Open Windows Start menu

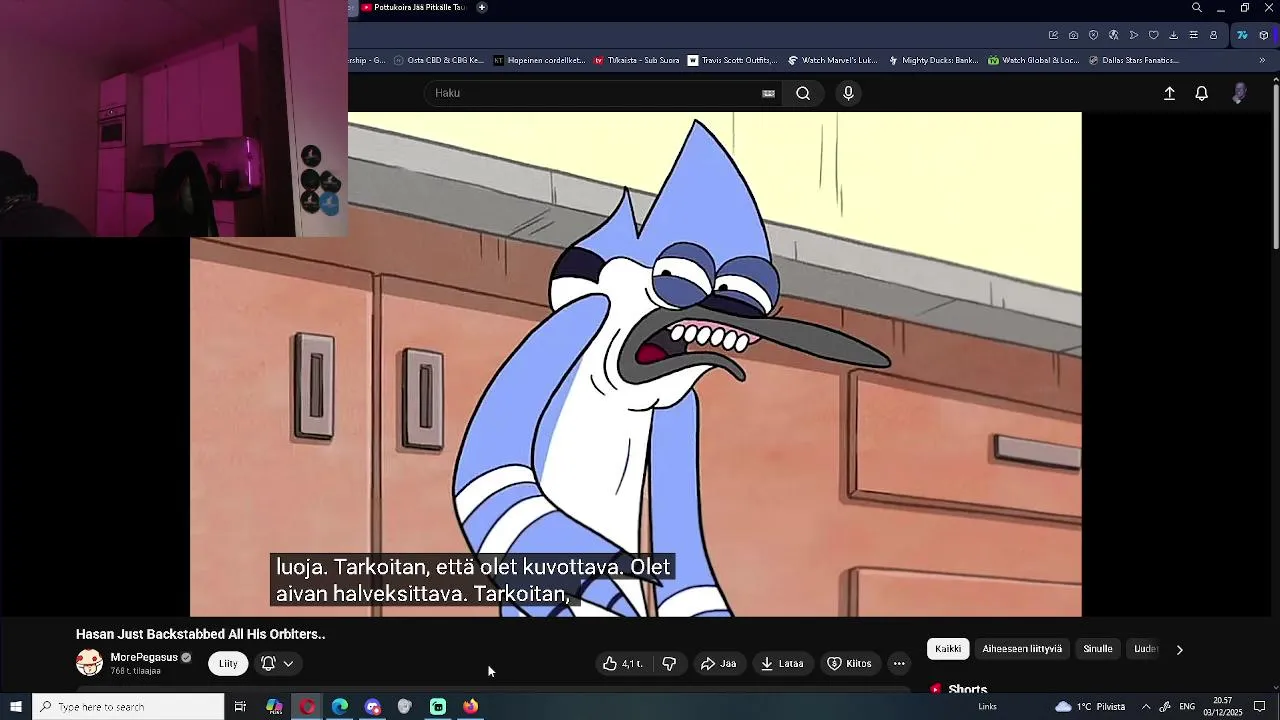pos(16,707)
